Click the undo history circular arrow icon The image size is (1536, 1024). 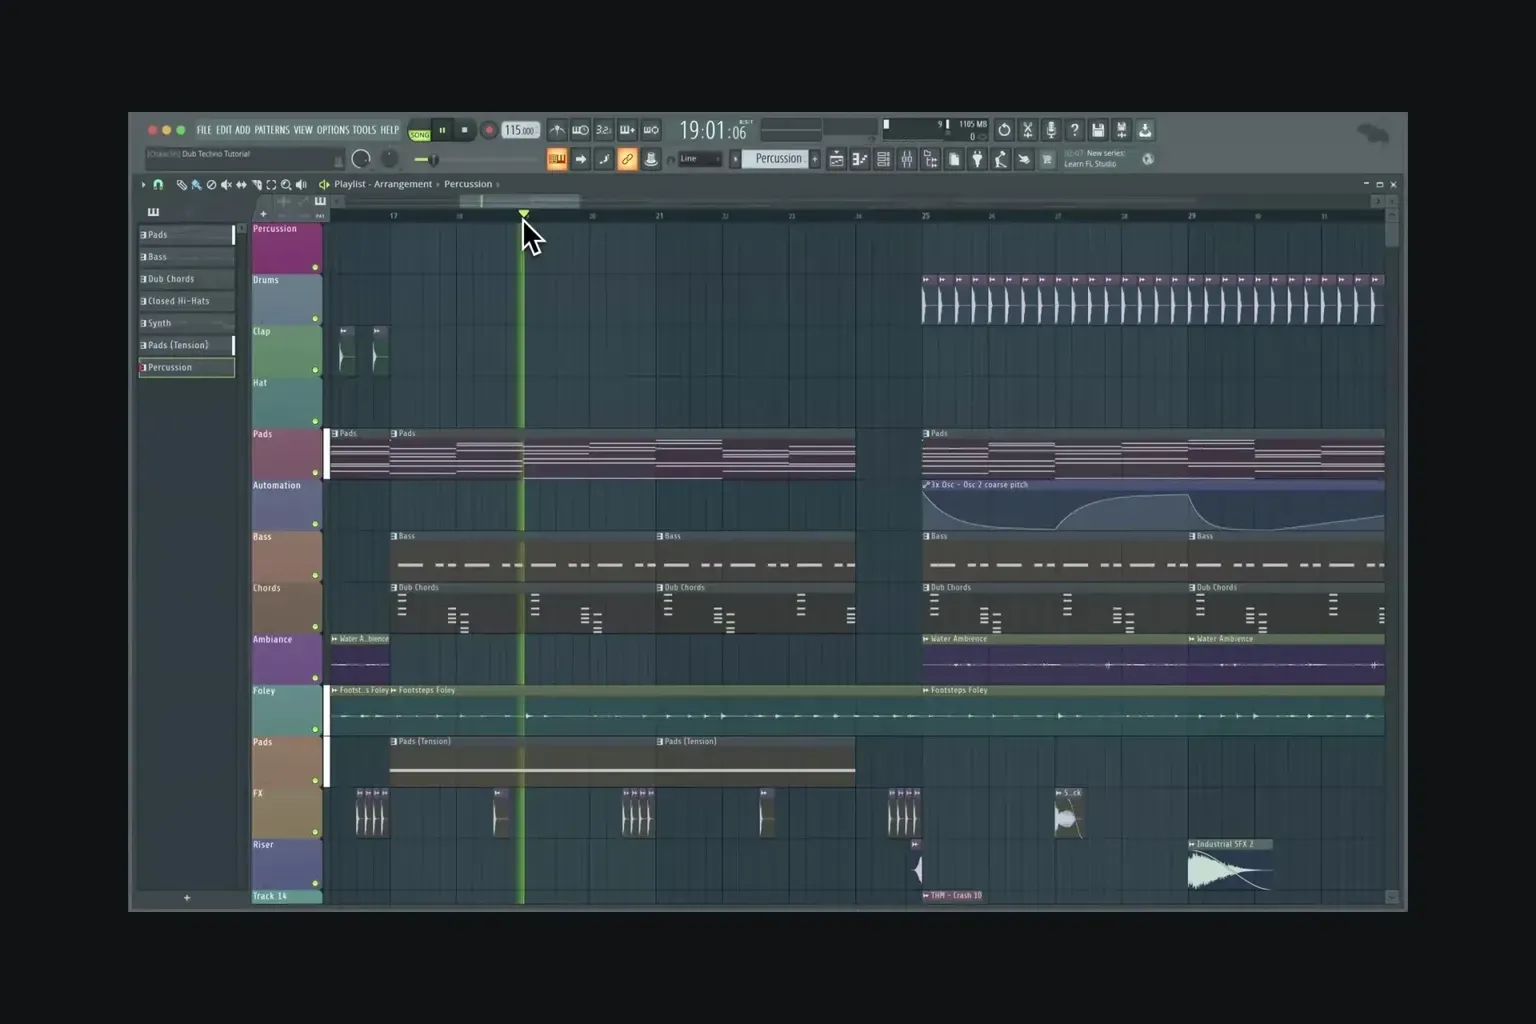(1004, 130)
